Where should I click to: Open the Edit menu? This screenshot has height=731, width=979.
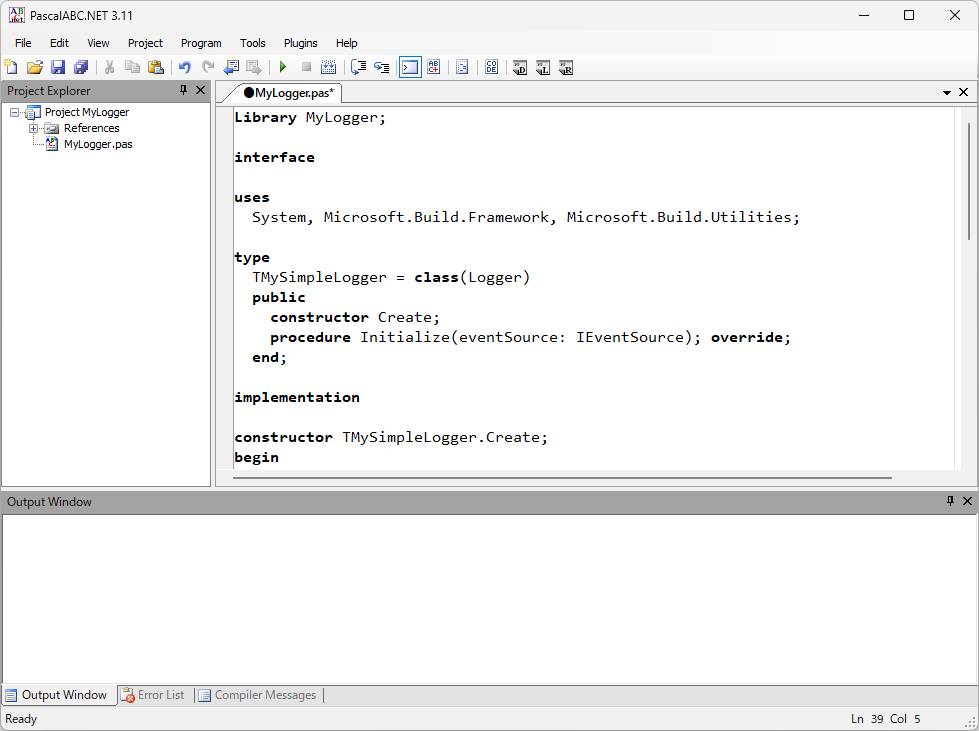pyautogui.click(x=59, y=43)
